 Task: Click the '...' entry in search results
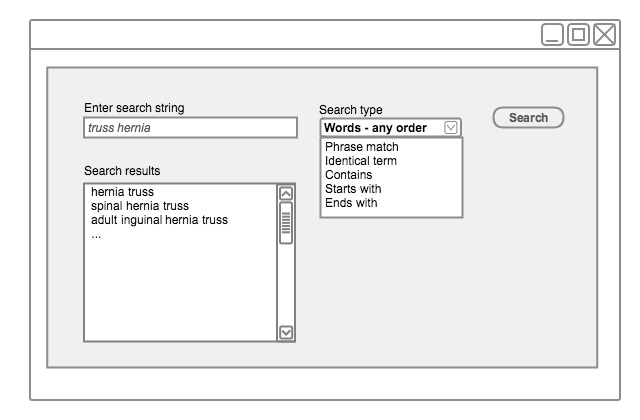[x=96, y=234]
